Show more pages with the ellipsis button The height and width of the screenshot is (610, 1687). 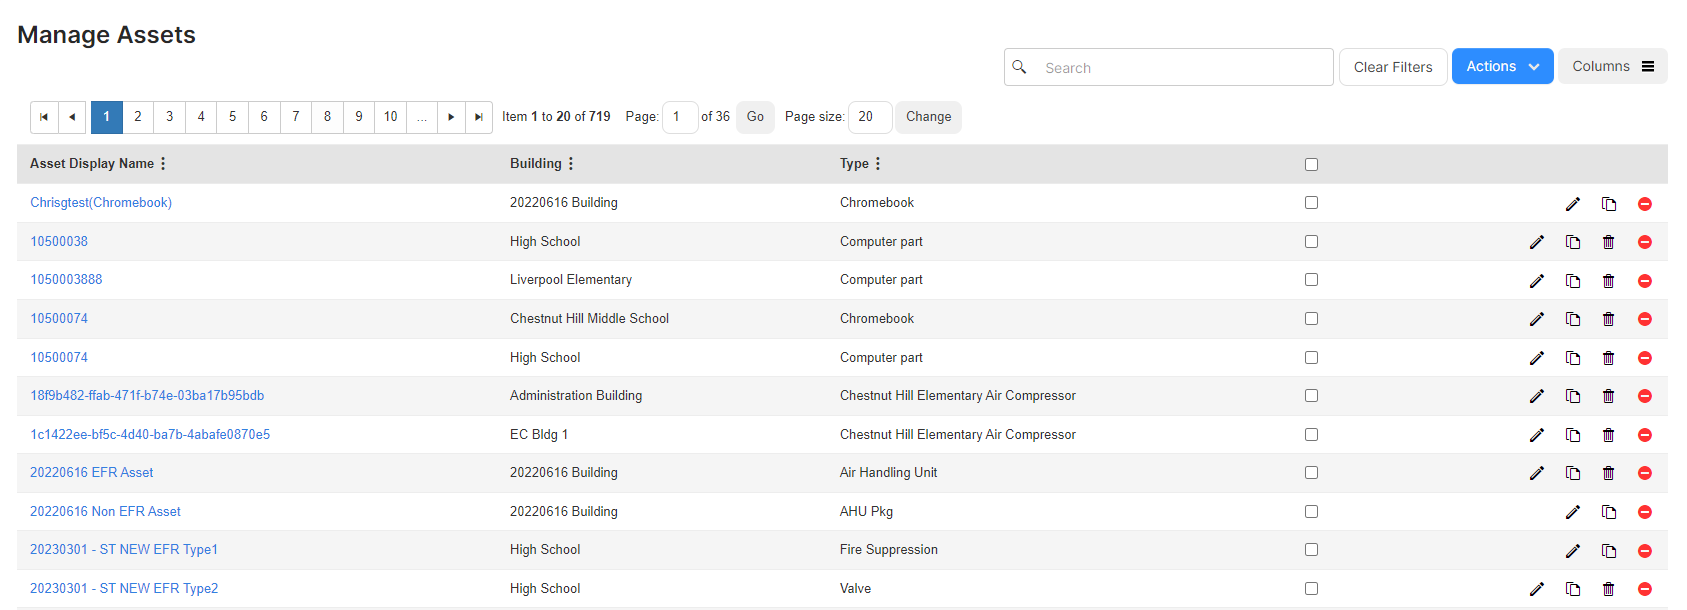tap(422, 117)
